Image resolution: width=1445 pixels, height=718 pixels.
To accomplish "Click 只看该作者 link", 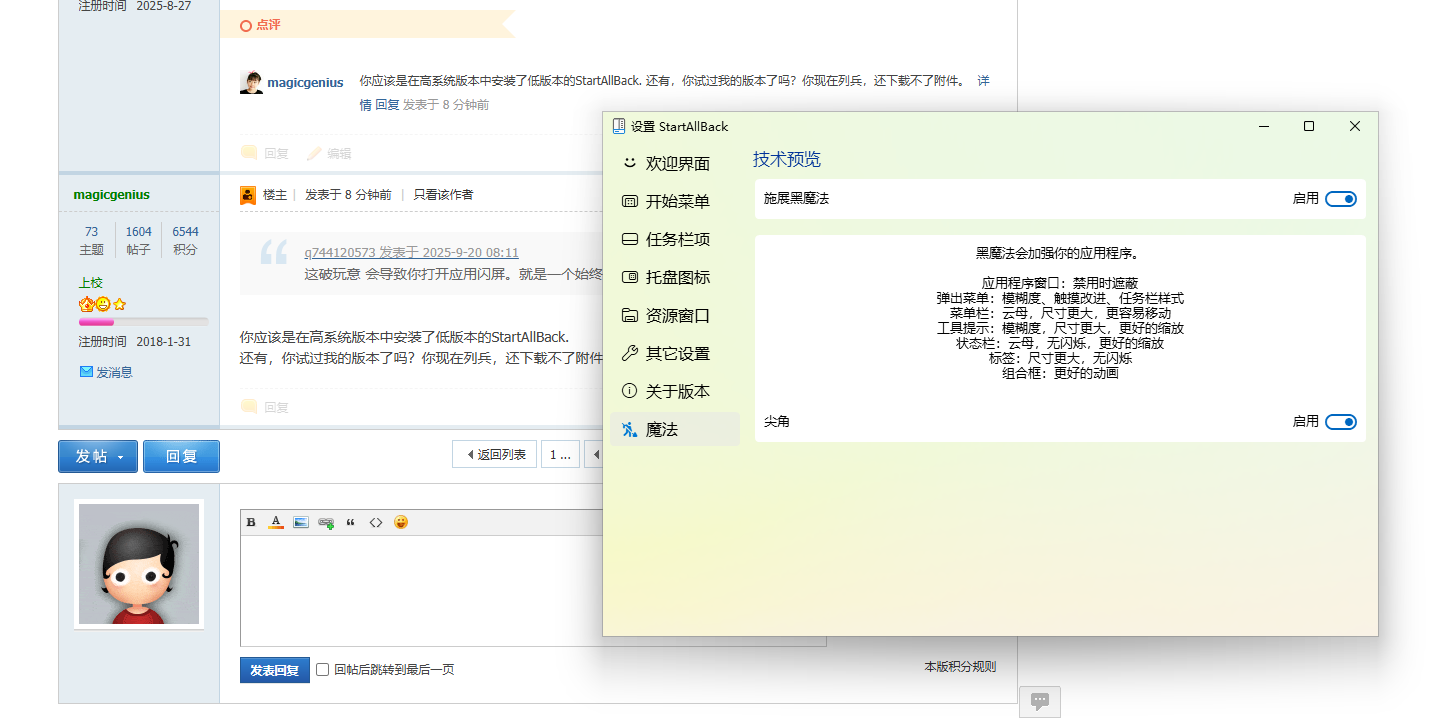I will click(444, 195).
